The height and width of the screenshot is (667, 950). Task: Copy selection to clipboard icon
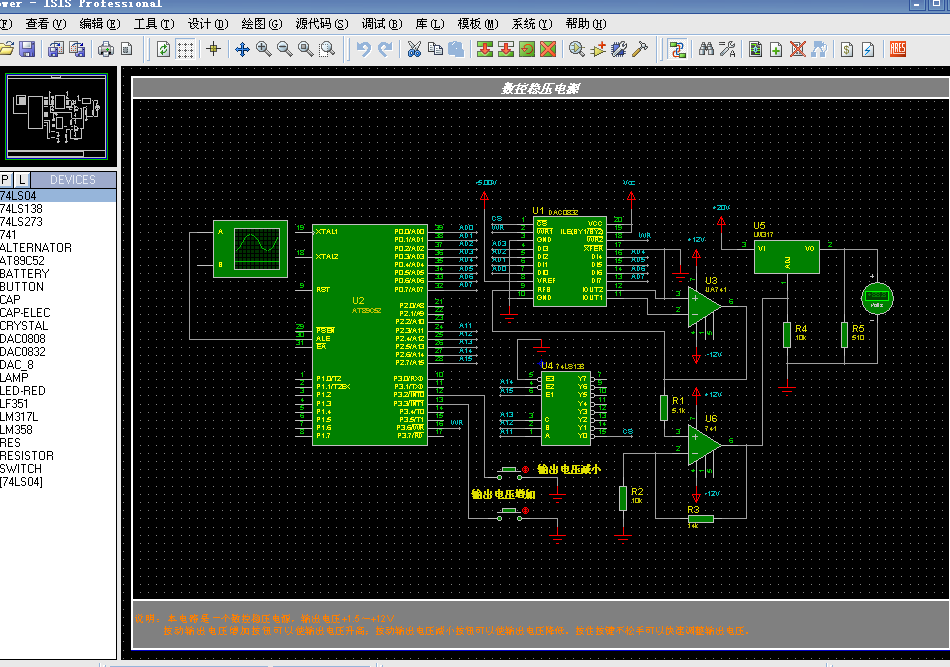click(435, 49)
